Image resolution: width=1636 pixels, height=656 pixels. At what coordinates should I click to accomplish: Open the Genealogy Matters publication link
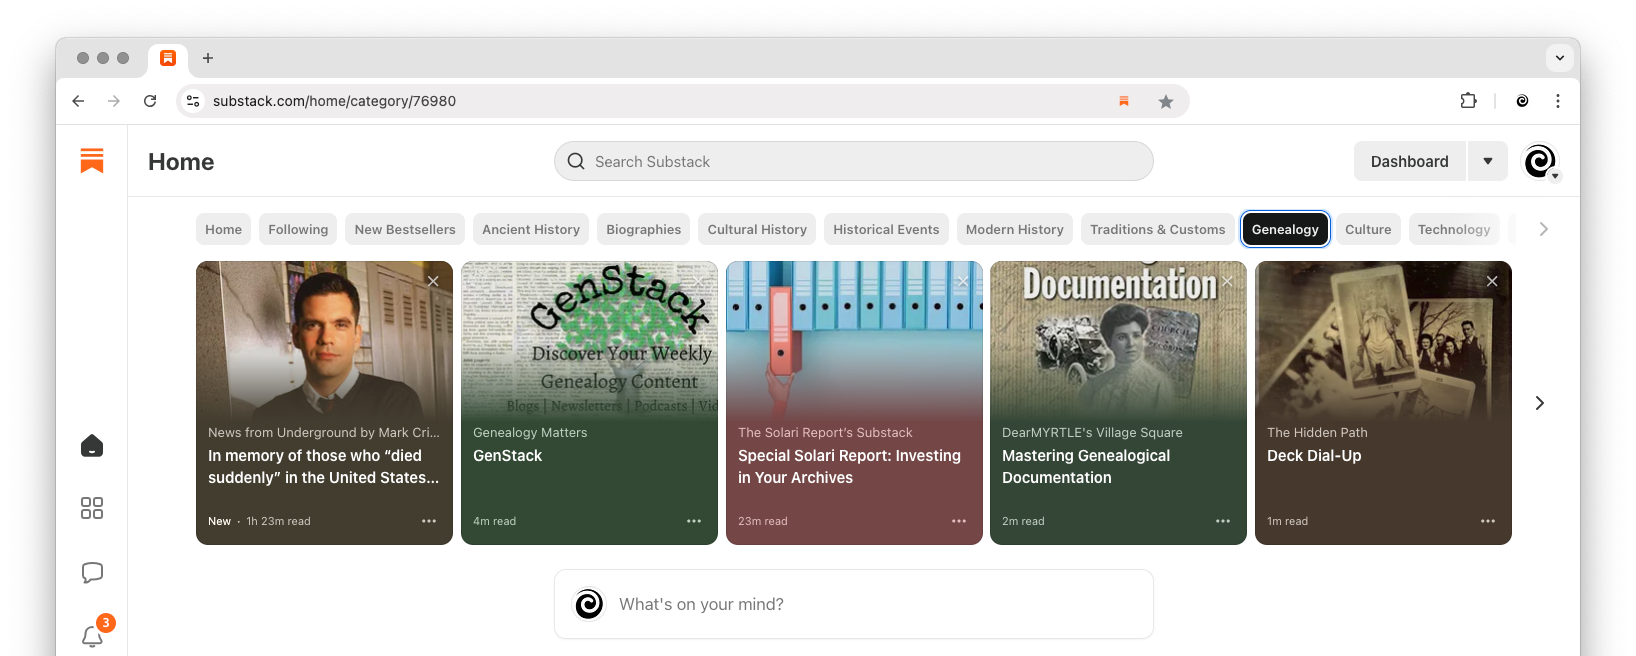click(530, 432)
